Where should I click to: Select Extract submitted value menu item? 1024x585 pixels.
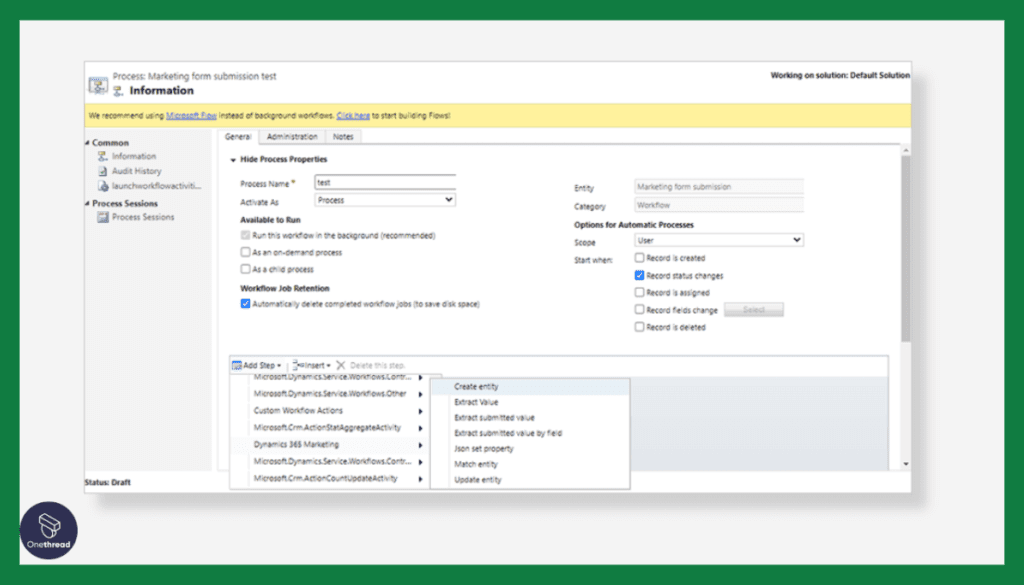click(x=530, y=418)
